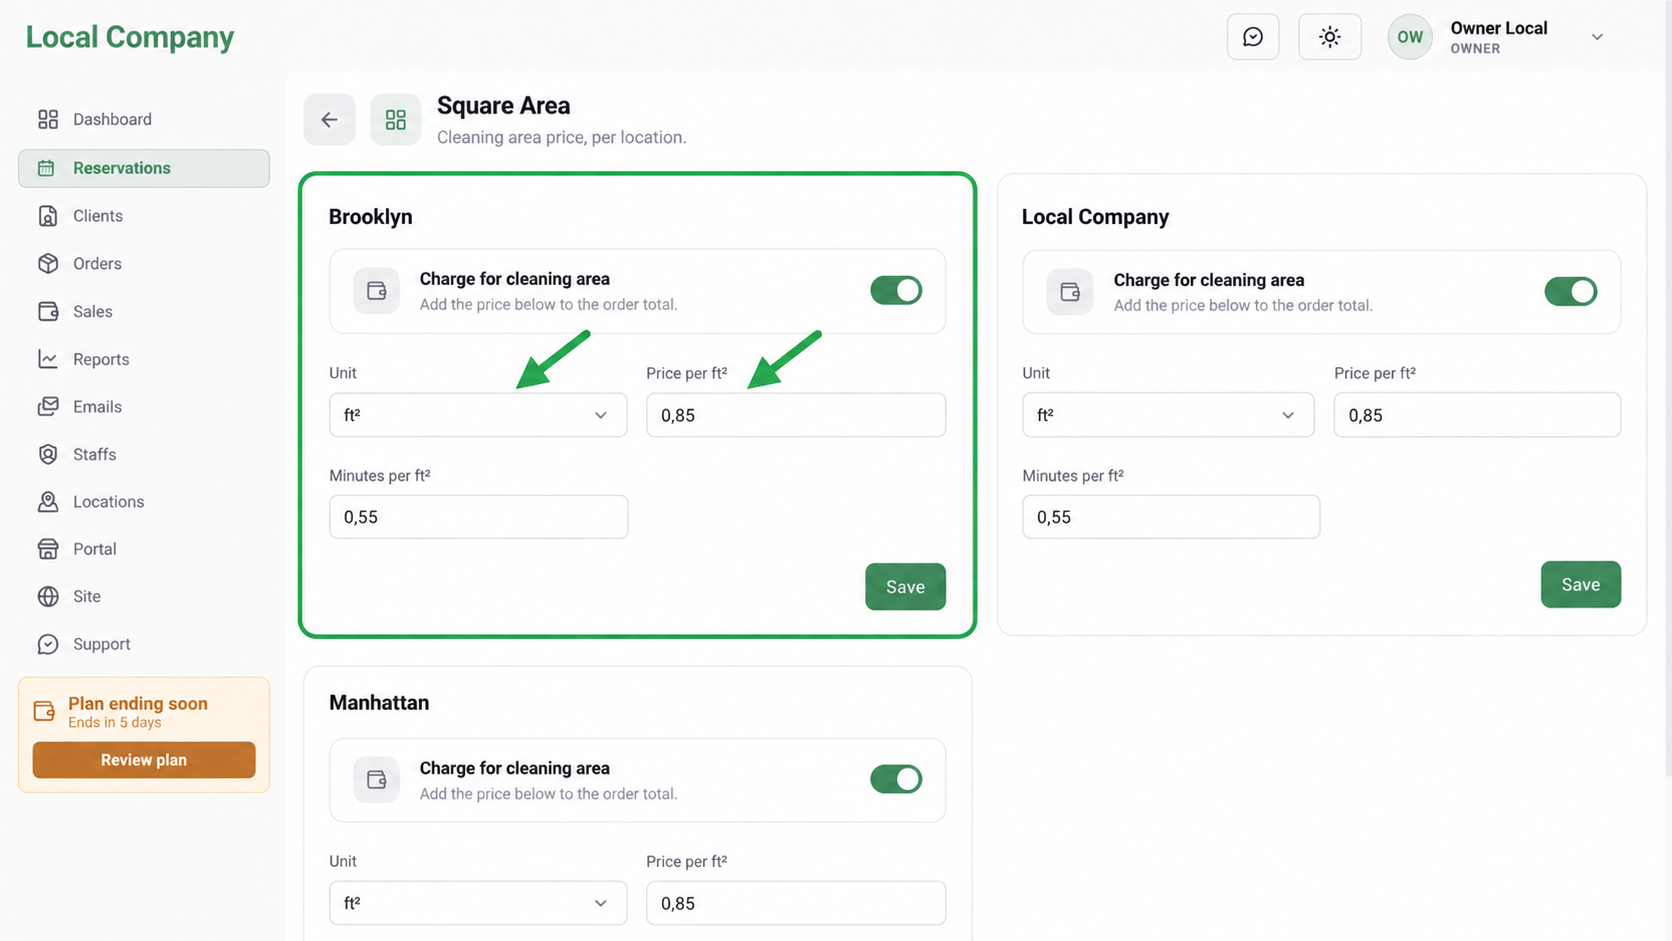Edit Brooklyn Price per ft² field
The image size is (1672, 941).
tap(796, 415)
